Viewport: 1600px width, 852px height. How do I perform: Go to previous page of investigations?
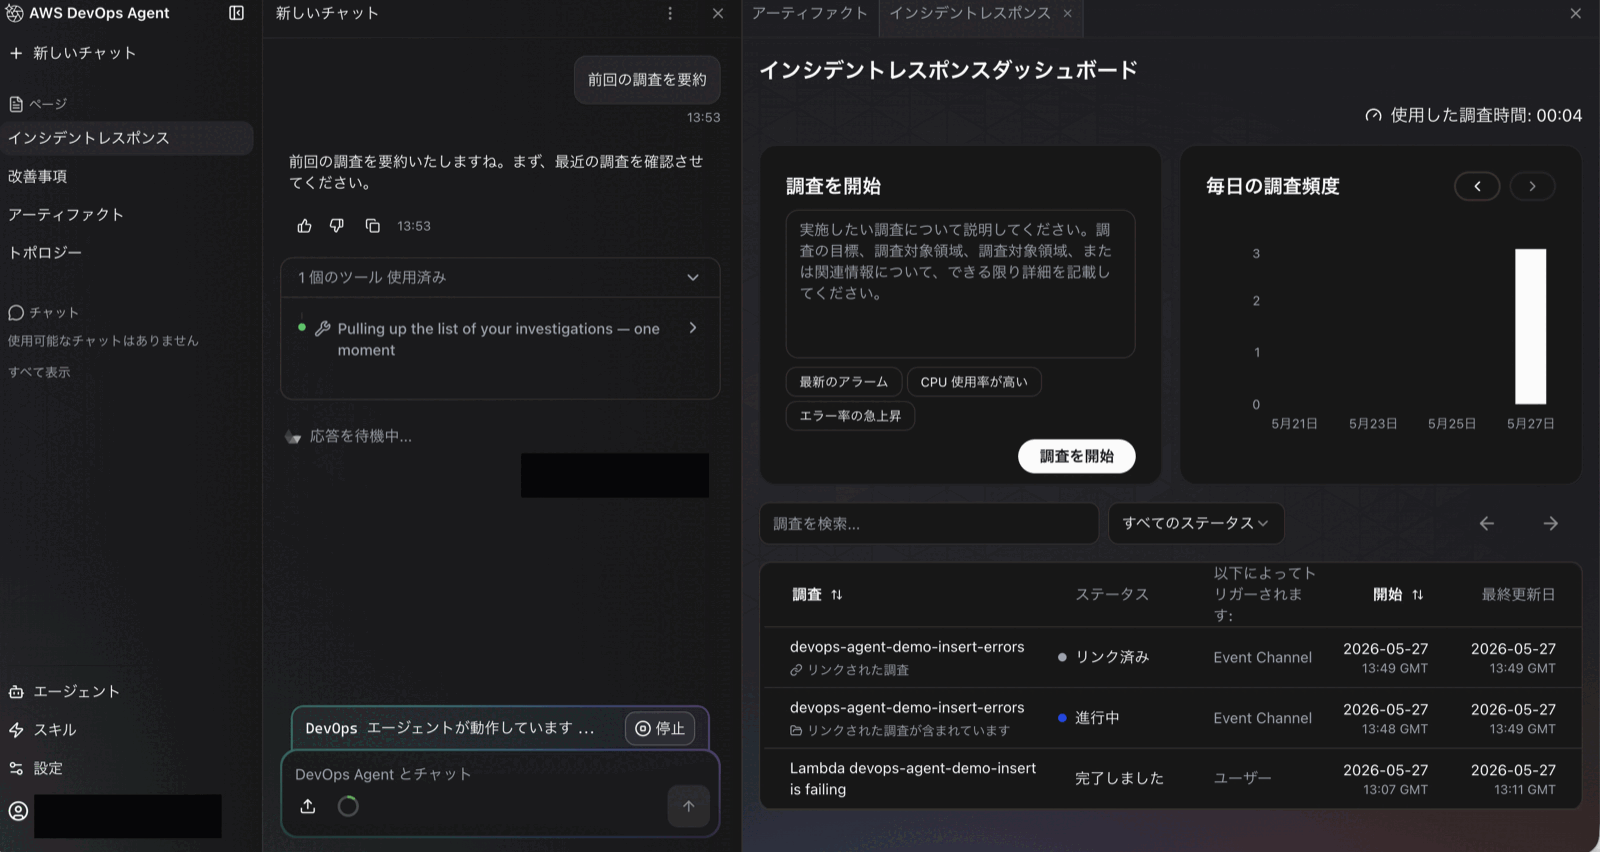(1487, 523)
